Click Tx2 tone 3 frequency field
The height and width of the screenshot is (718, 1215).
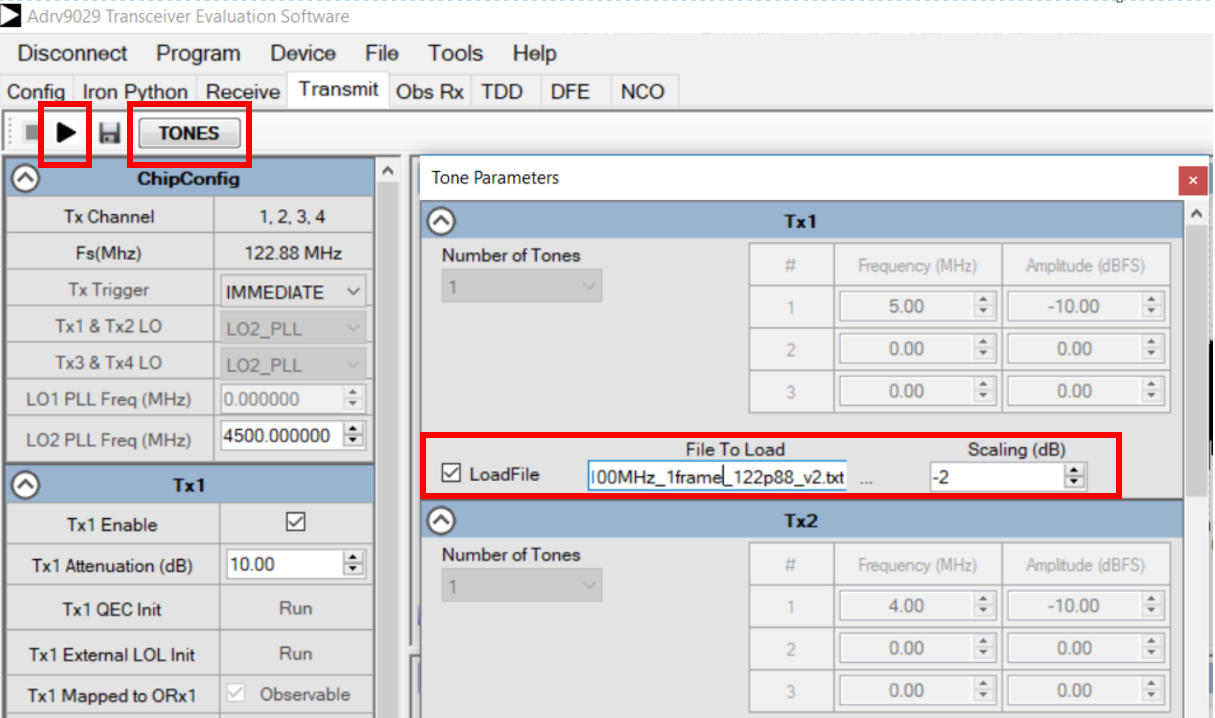coord(905,690)
